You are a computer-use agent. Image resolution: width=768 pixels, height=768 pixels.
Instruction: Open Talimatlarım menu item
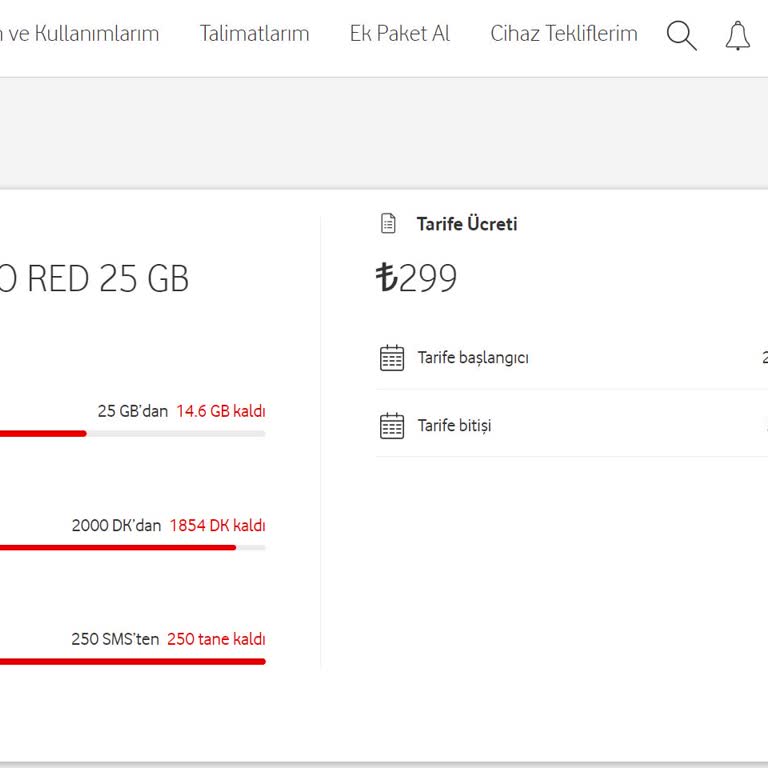(254, 33)
